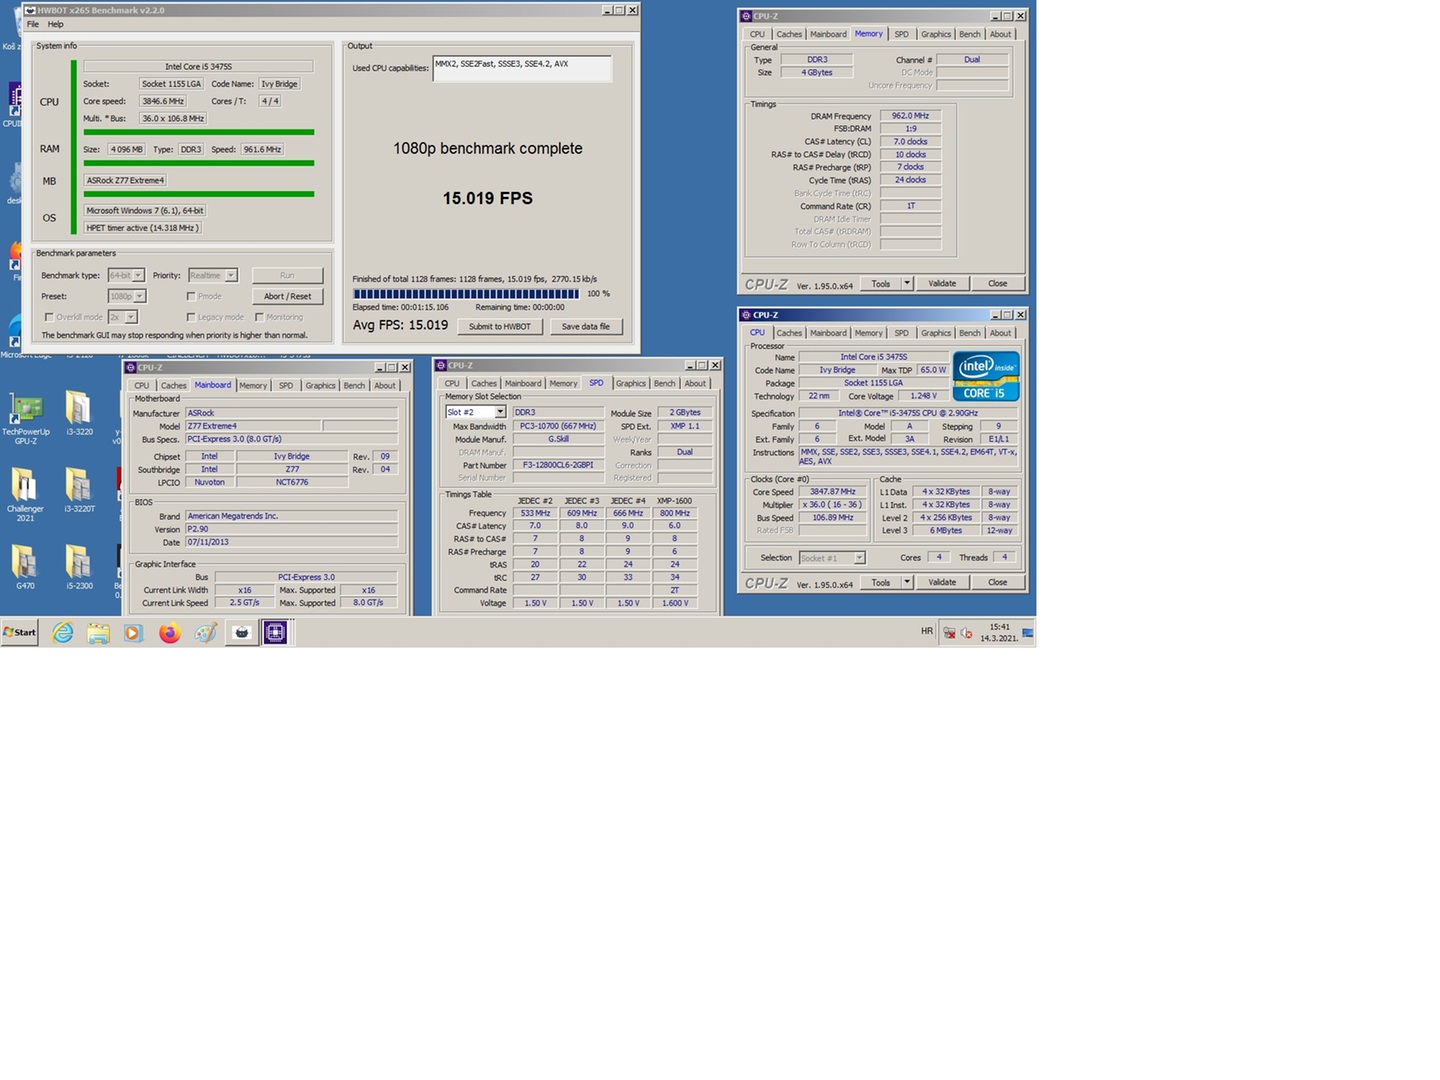Viewport: 1440px width, 1080px height.
Task: Launch Firefox from the taskbar
Action: tap(169, 632)
